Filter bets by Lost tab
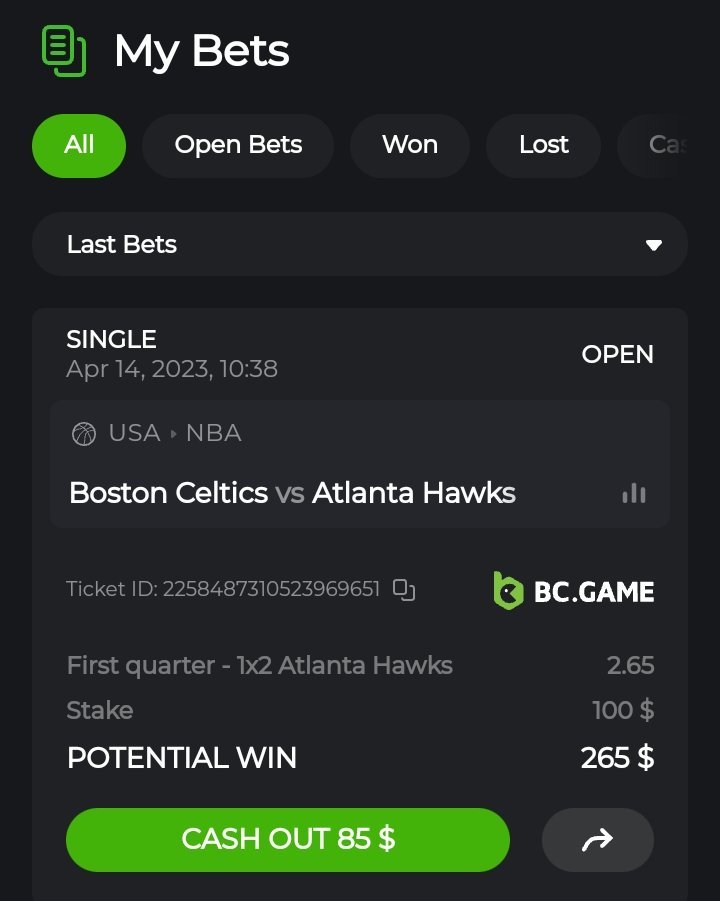 point(544,145)
